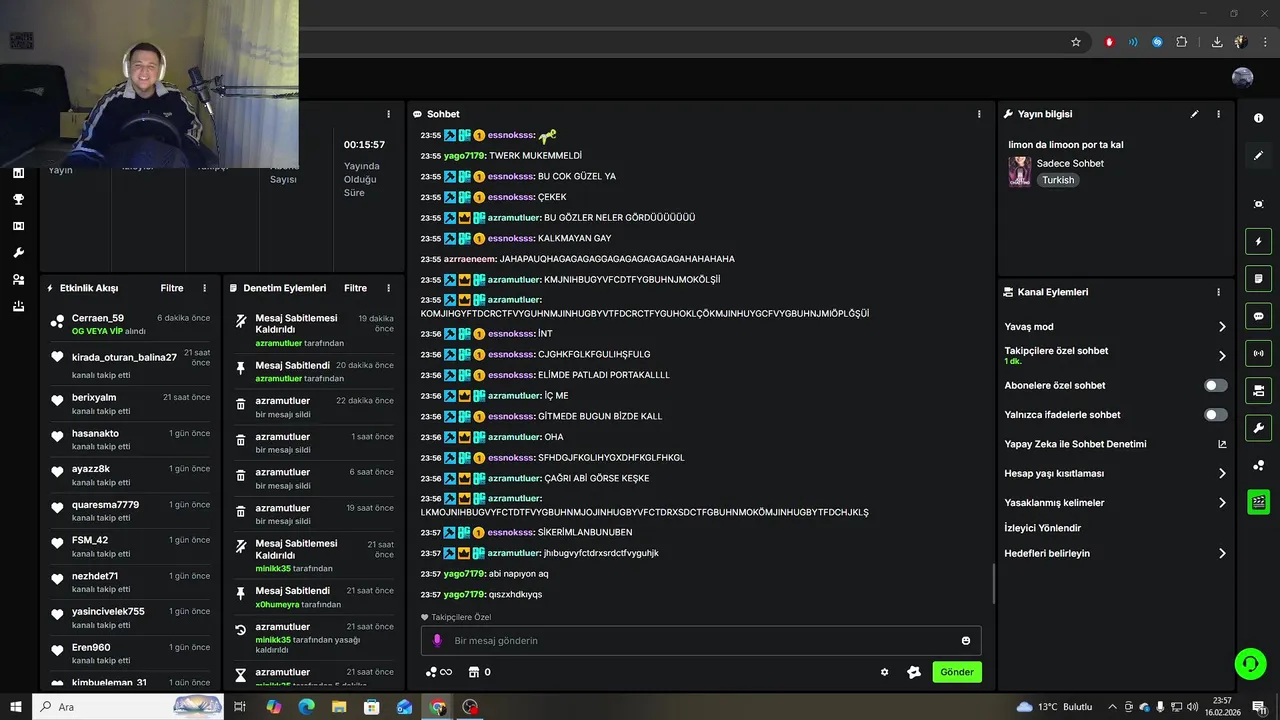Click minikk35 in Mesaj Sabitlemesi Kaldırıldı entry
The width and height of the screenshot is (1280, 720).
click(x=273, y=568)
